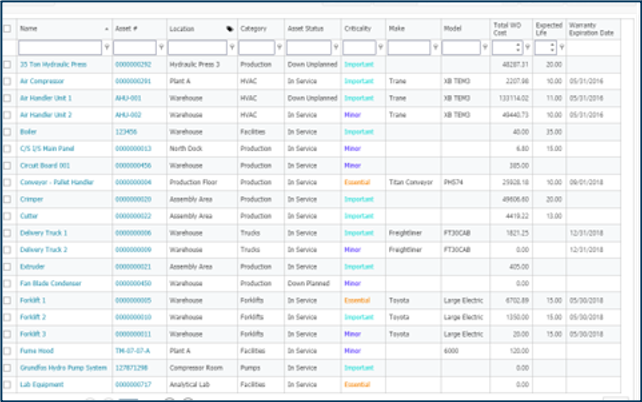Click the Analytical Lab location cell

pyautogui.click(x=190, y=384)
